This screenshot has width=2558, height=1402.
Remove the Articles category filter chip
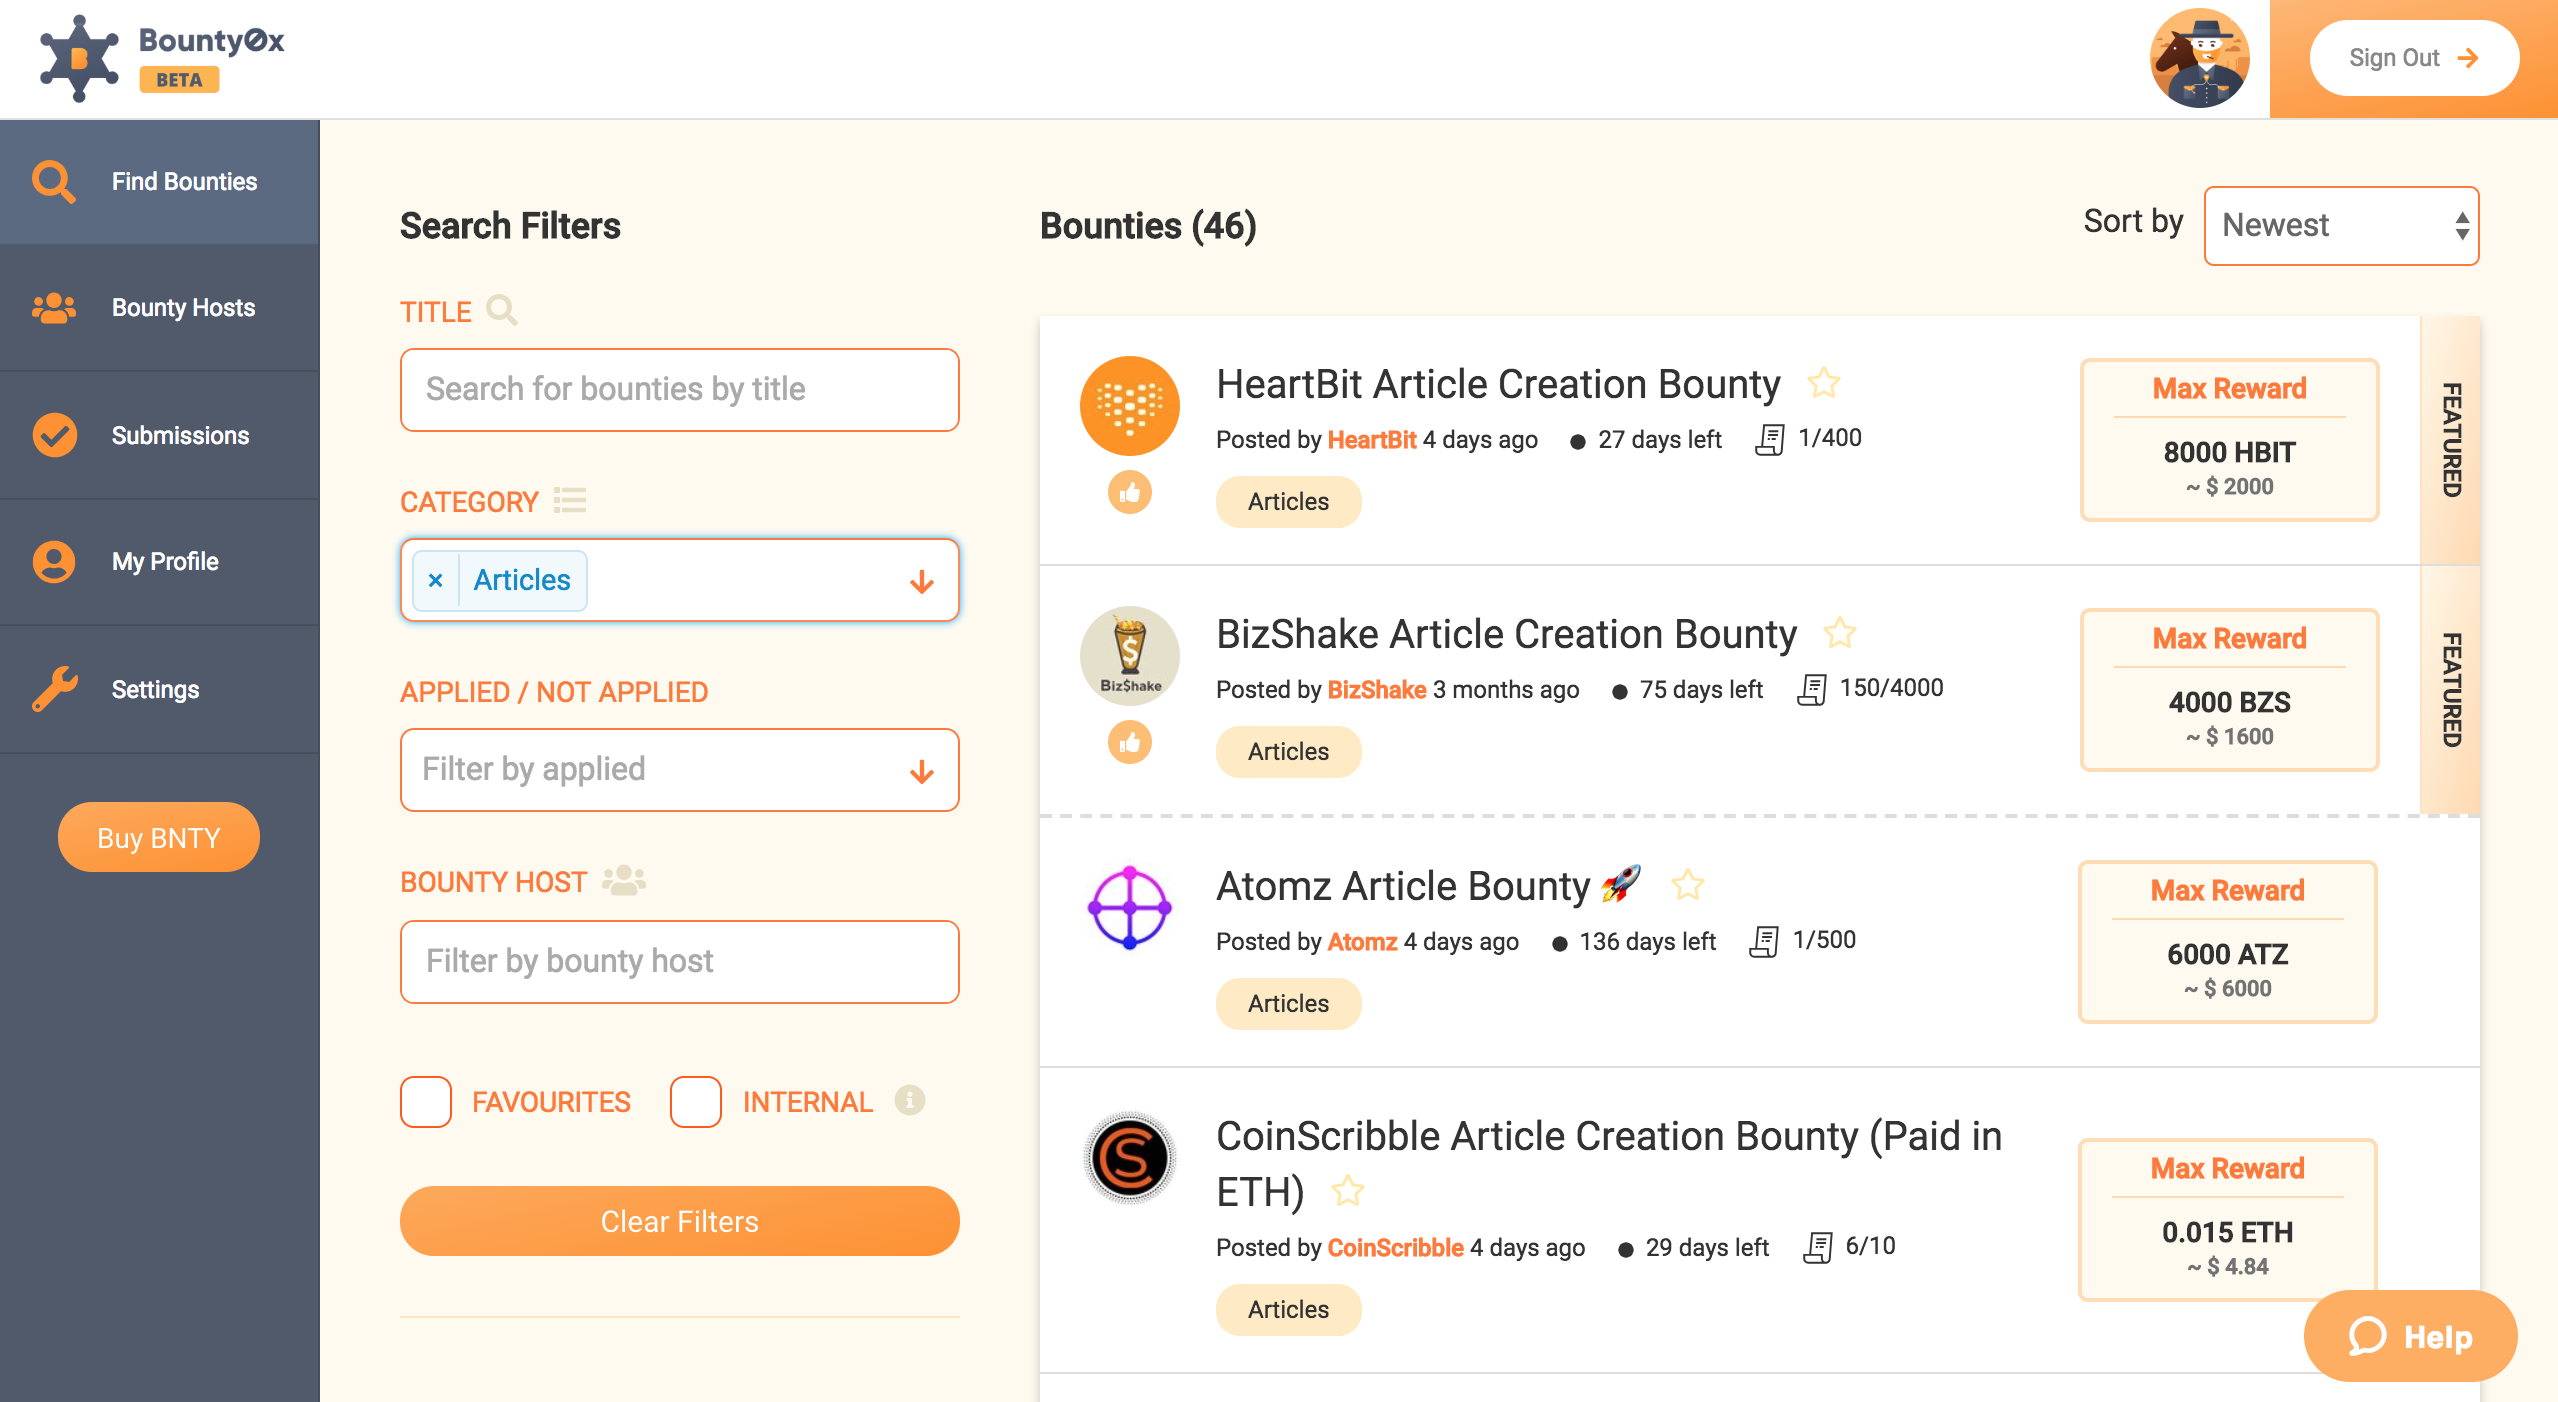(x=435, y=580)
